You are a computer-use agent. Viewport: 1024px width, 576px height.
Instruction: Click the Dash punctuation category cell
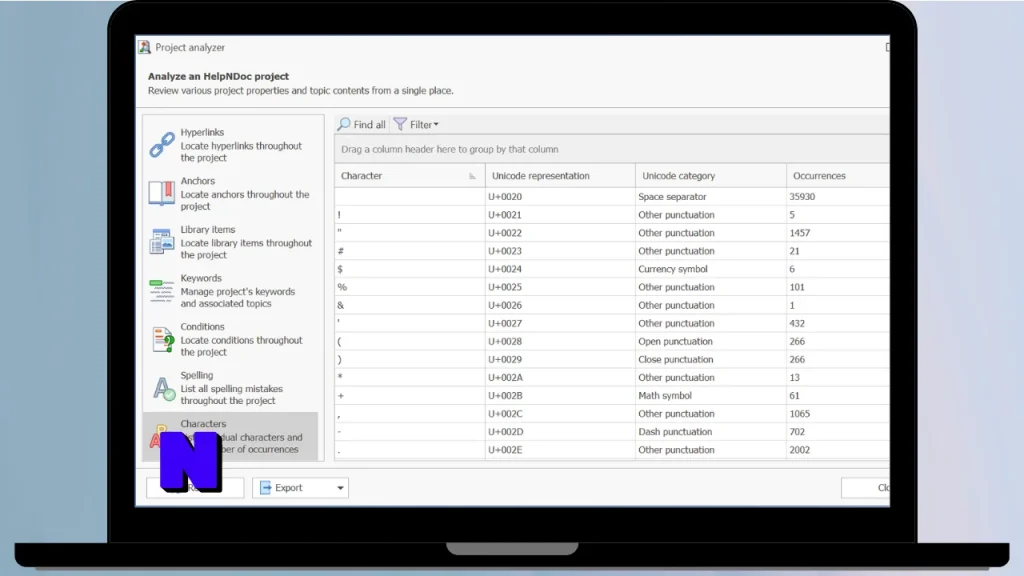711,432
